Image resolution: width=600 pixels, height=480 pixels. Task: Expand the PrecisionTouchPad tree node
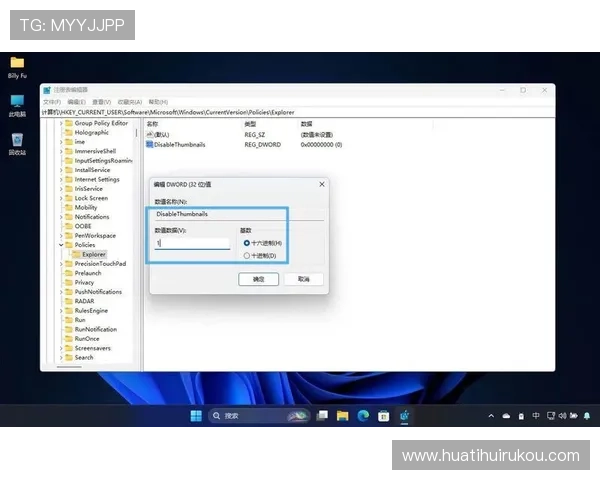(61, 264)
